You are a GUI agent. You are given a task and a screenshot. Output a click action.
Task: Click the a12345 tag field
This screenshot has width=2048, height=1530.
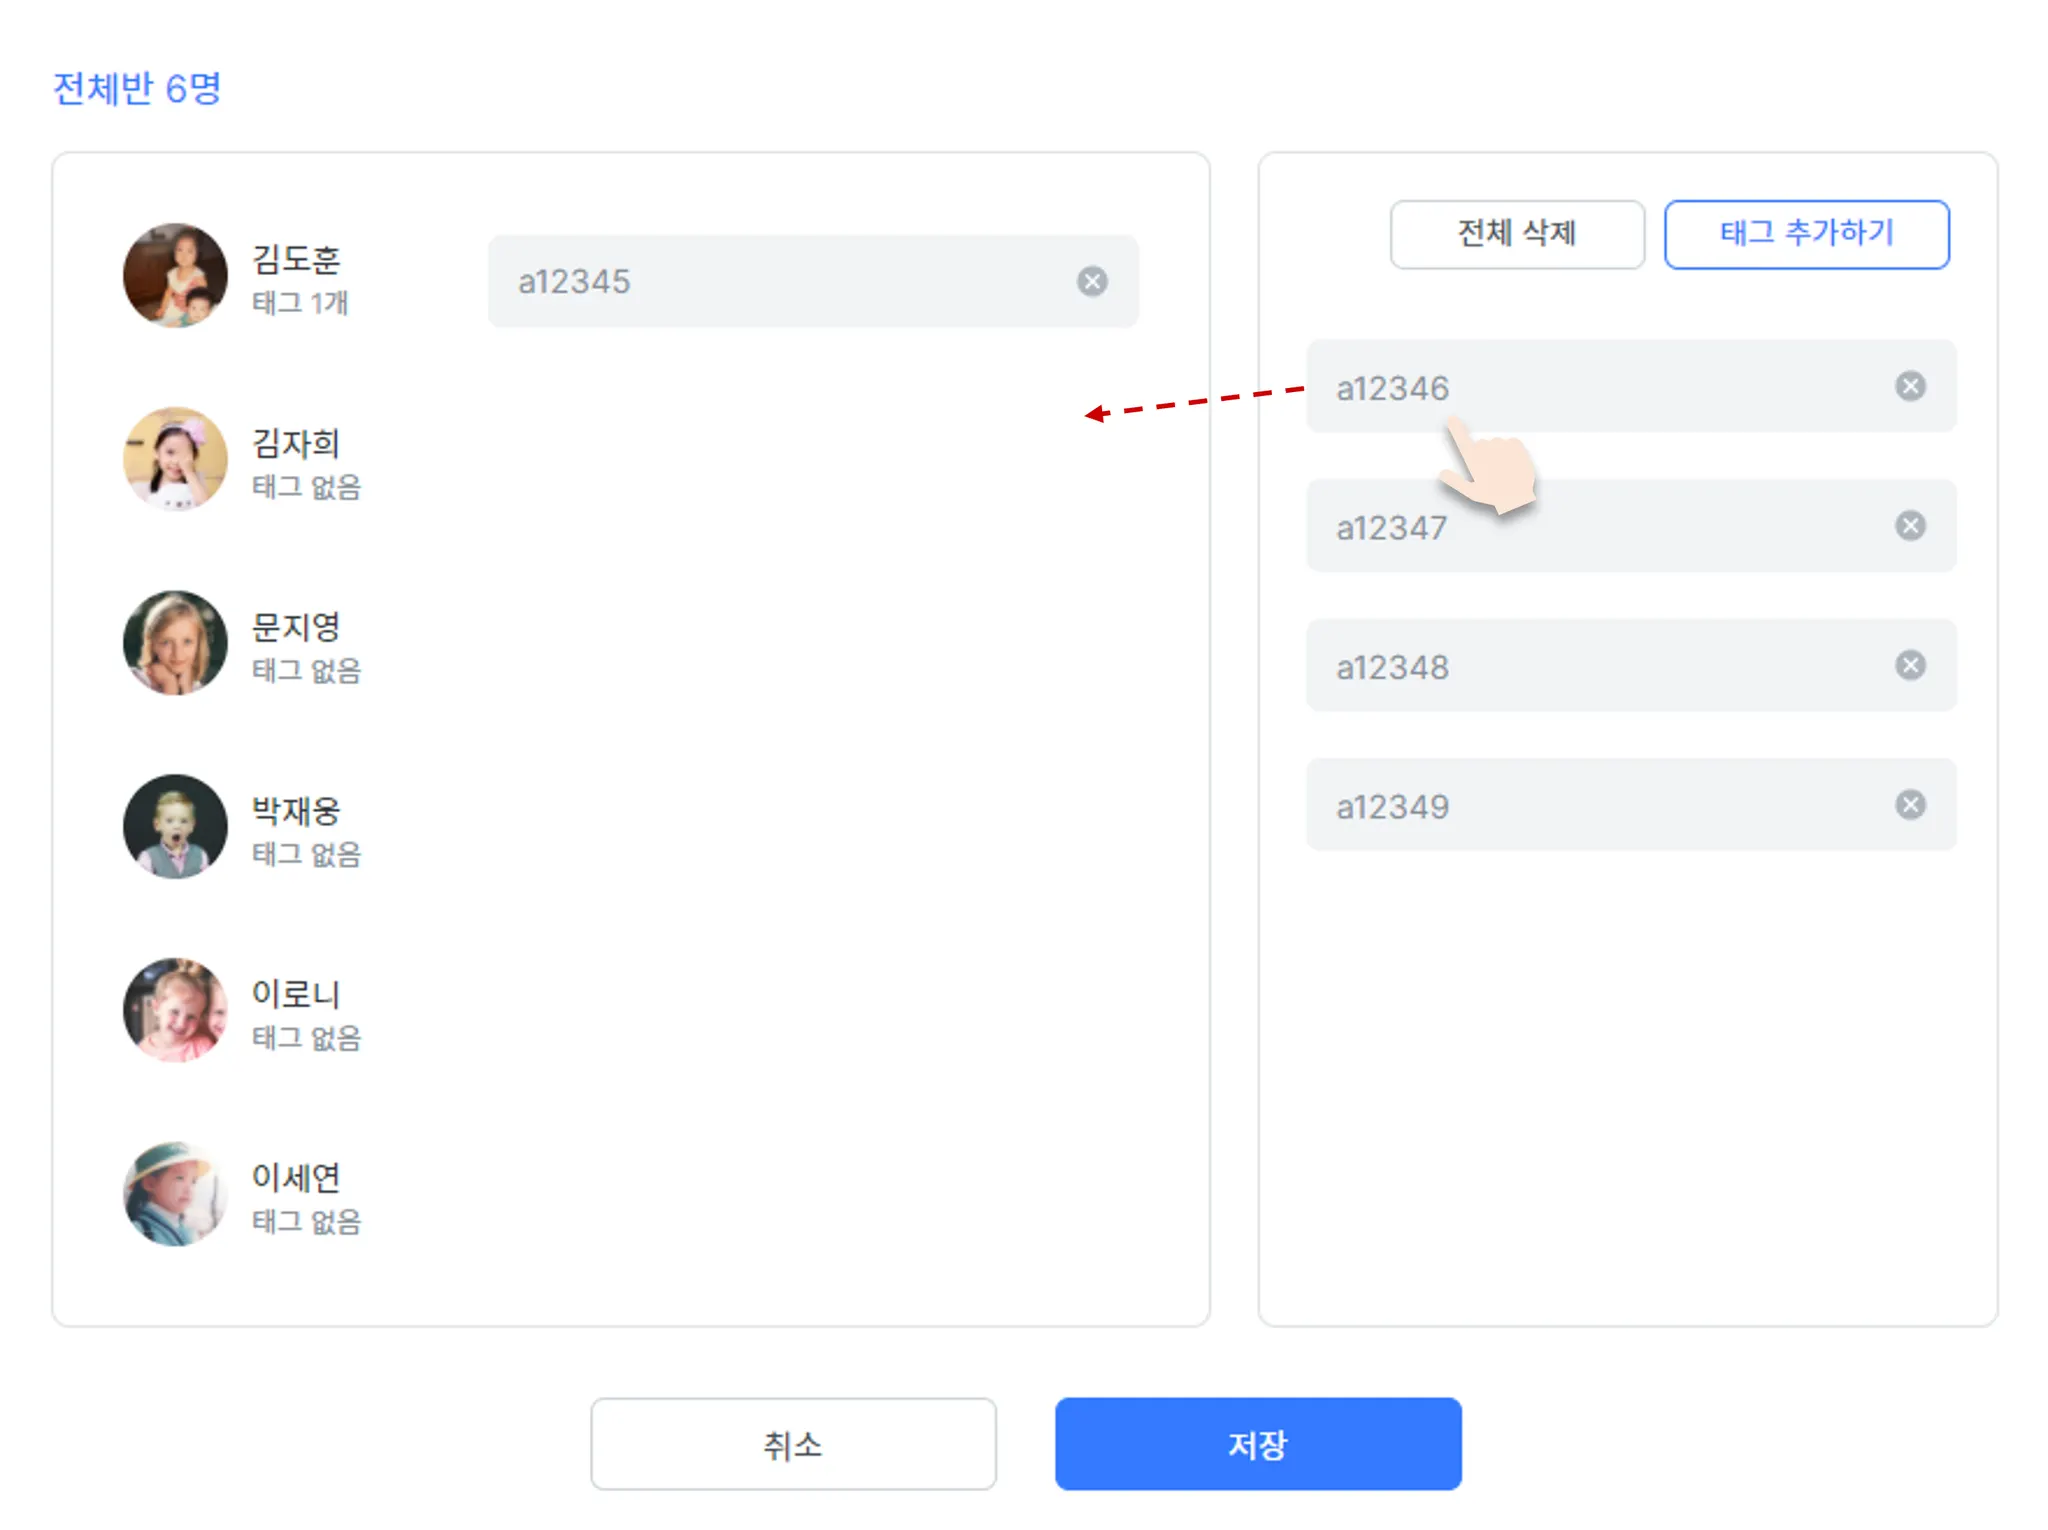point(780,282)
